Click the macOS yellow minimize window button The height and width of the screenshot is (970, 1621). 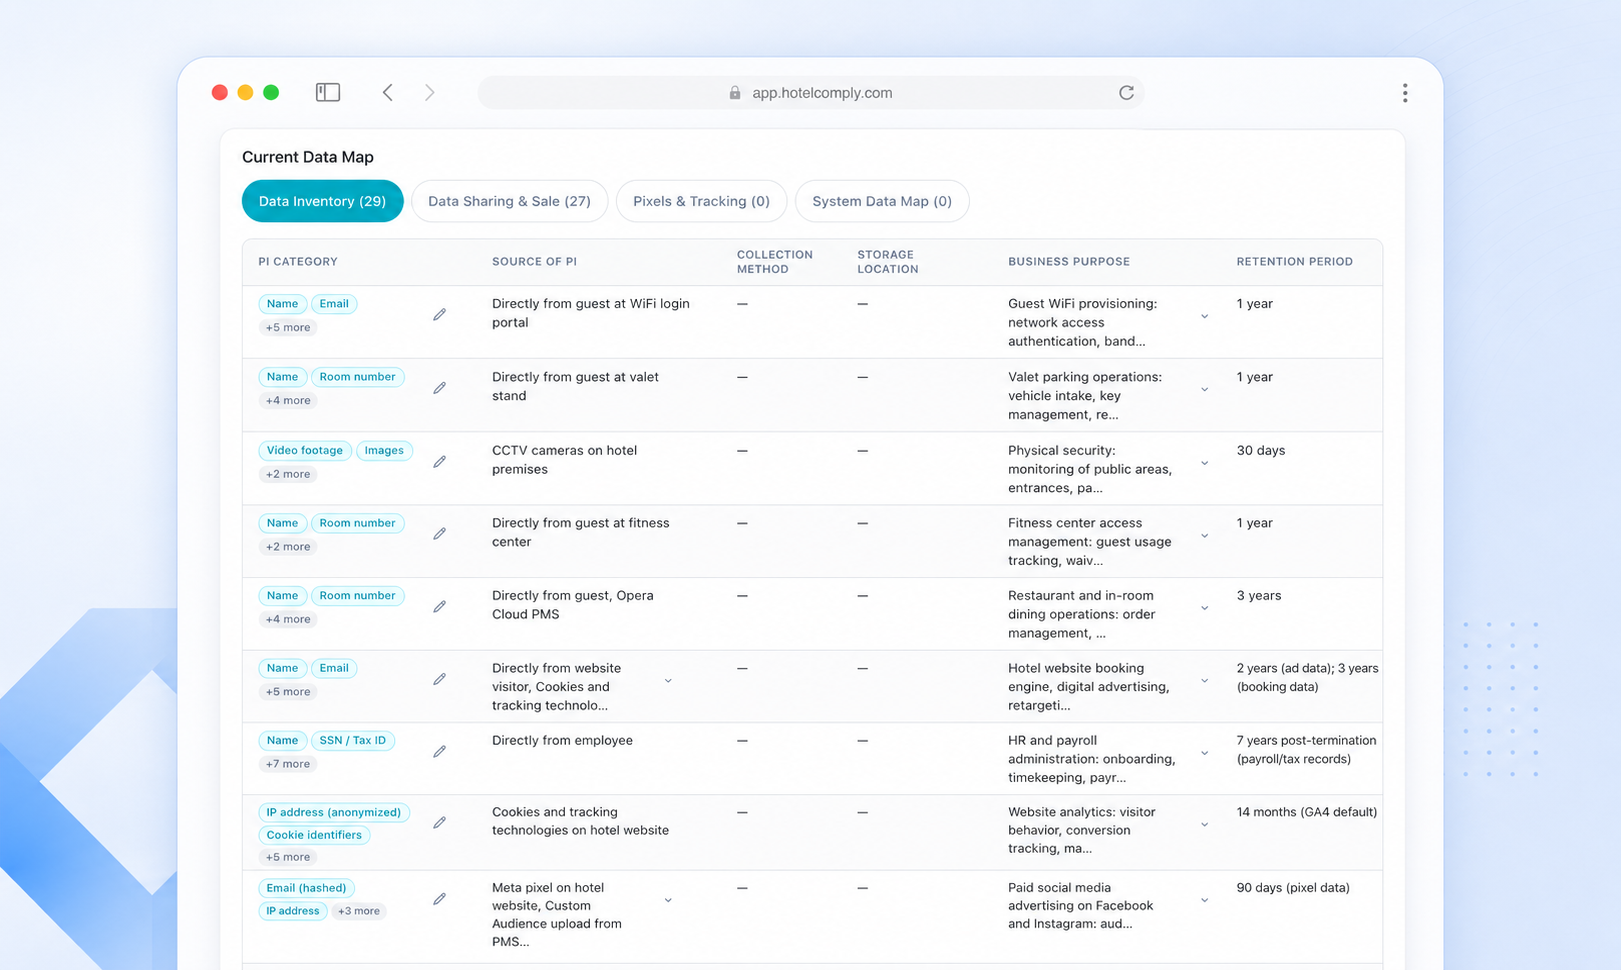(245, 92)
